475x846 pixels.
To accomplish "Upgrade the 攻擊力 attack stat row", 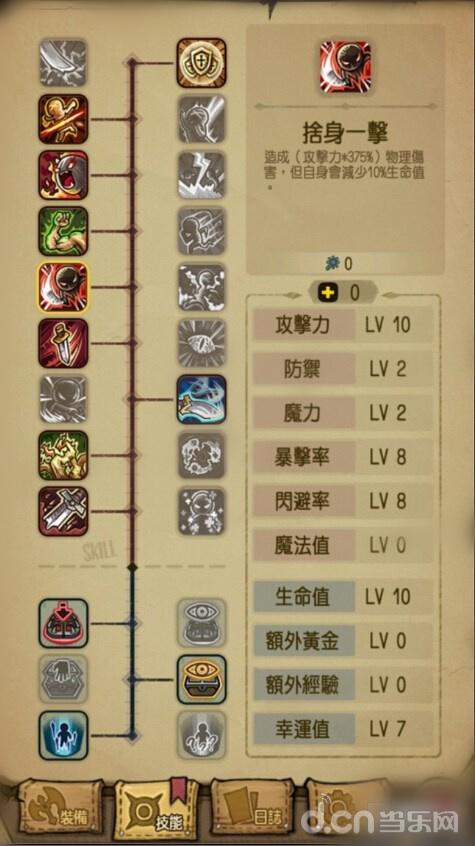I will pos(343,325).
